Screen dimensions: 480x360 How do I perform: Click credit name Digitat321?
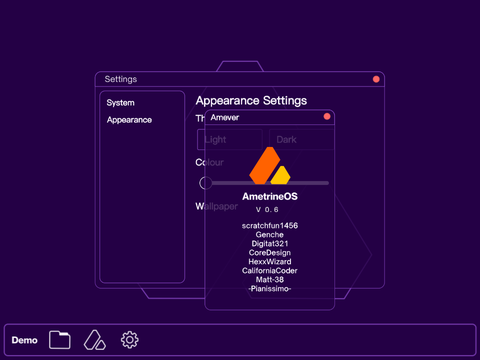270,244
